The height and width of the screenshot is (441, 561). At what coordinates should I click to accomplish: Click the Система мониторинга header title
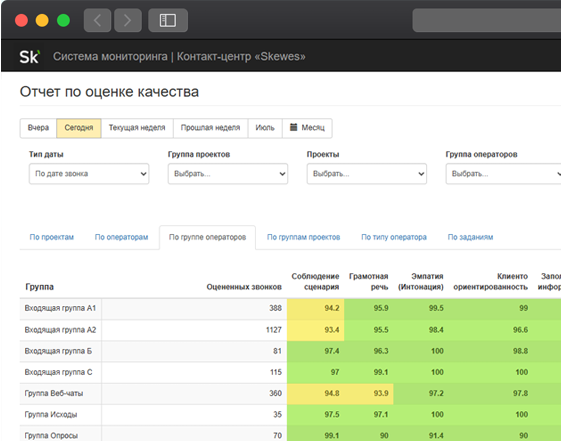point(179,57)
